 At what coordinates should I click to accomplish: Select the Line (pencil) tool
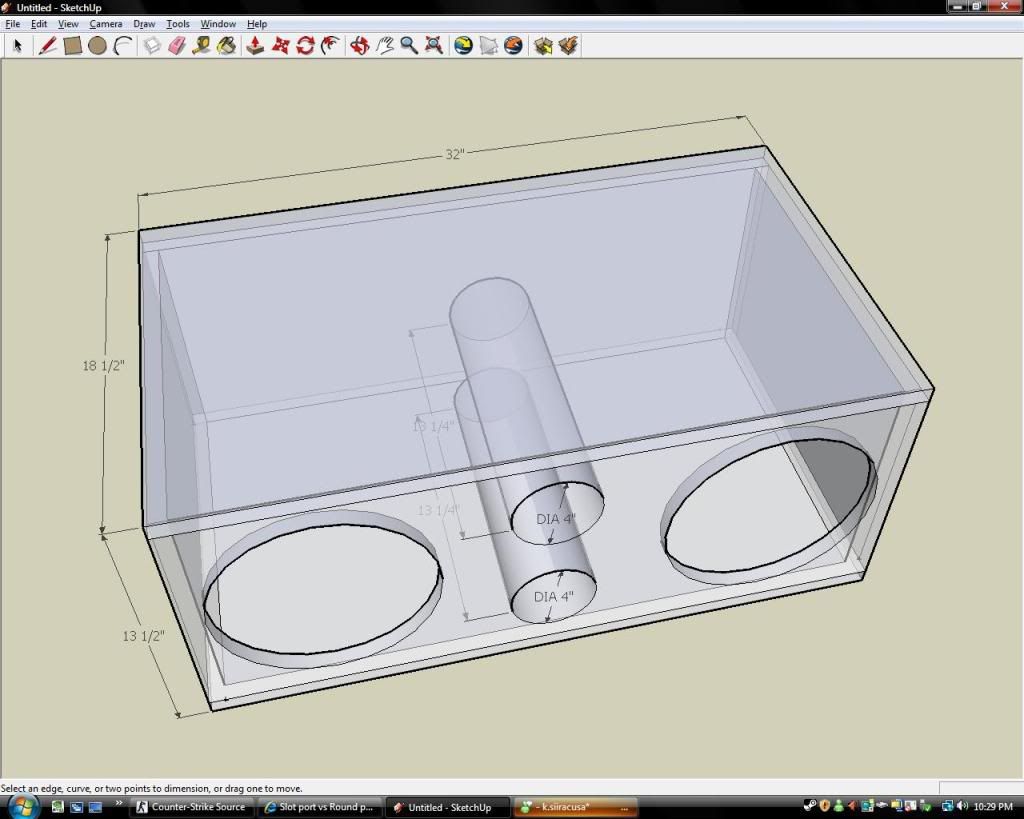[47, 45]
